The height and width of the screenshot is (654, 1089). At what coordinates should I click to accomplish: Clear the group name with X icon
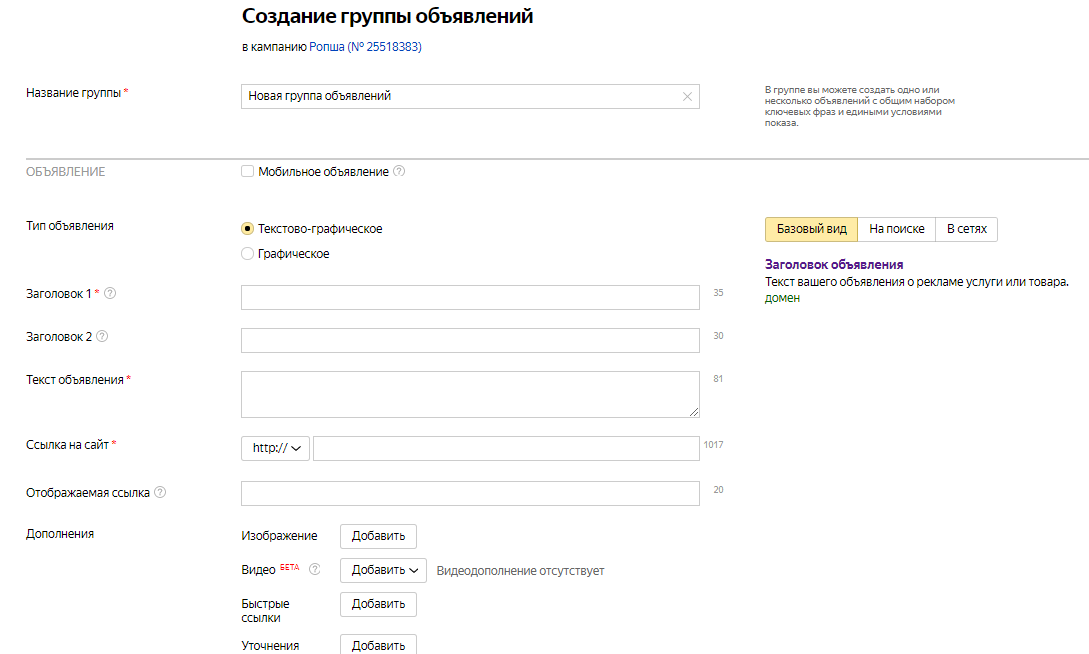(x=687, y=96)
